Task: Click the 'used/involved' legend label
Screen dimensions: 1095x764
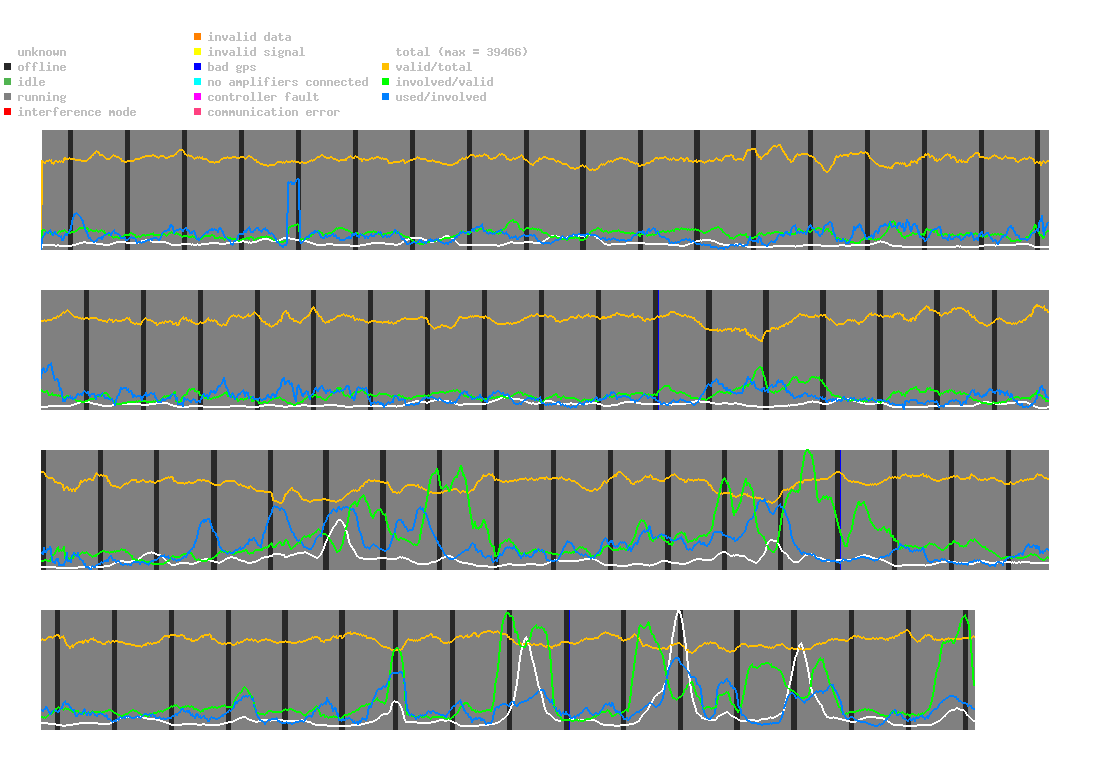Action: (x=441, y=97)
